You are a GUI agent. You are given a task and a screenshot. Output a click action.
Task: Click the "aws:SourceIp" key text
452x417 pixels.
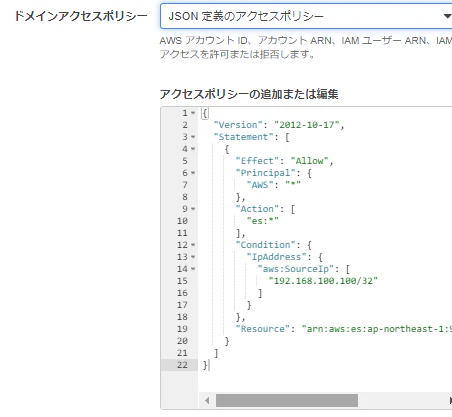295,269
